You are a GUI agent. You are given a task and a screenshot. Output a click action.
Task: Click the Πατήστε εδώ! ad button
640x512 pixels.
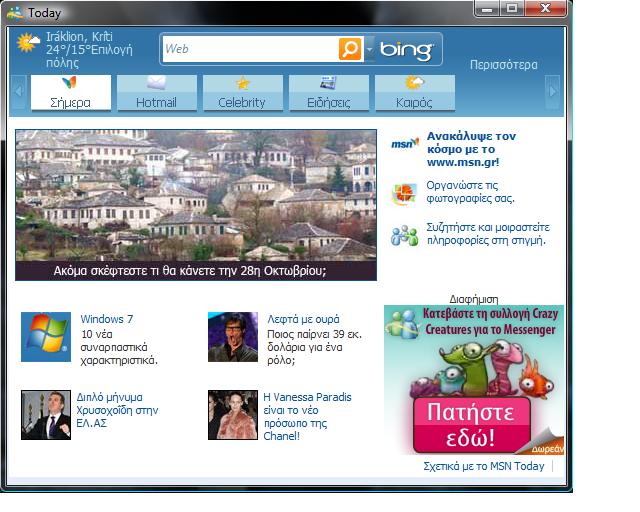coord(471,425)
